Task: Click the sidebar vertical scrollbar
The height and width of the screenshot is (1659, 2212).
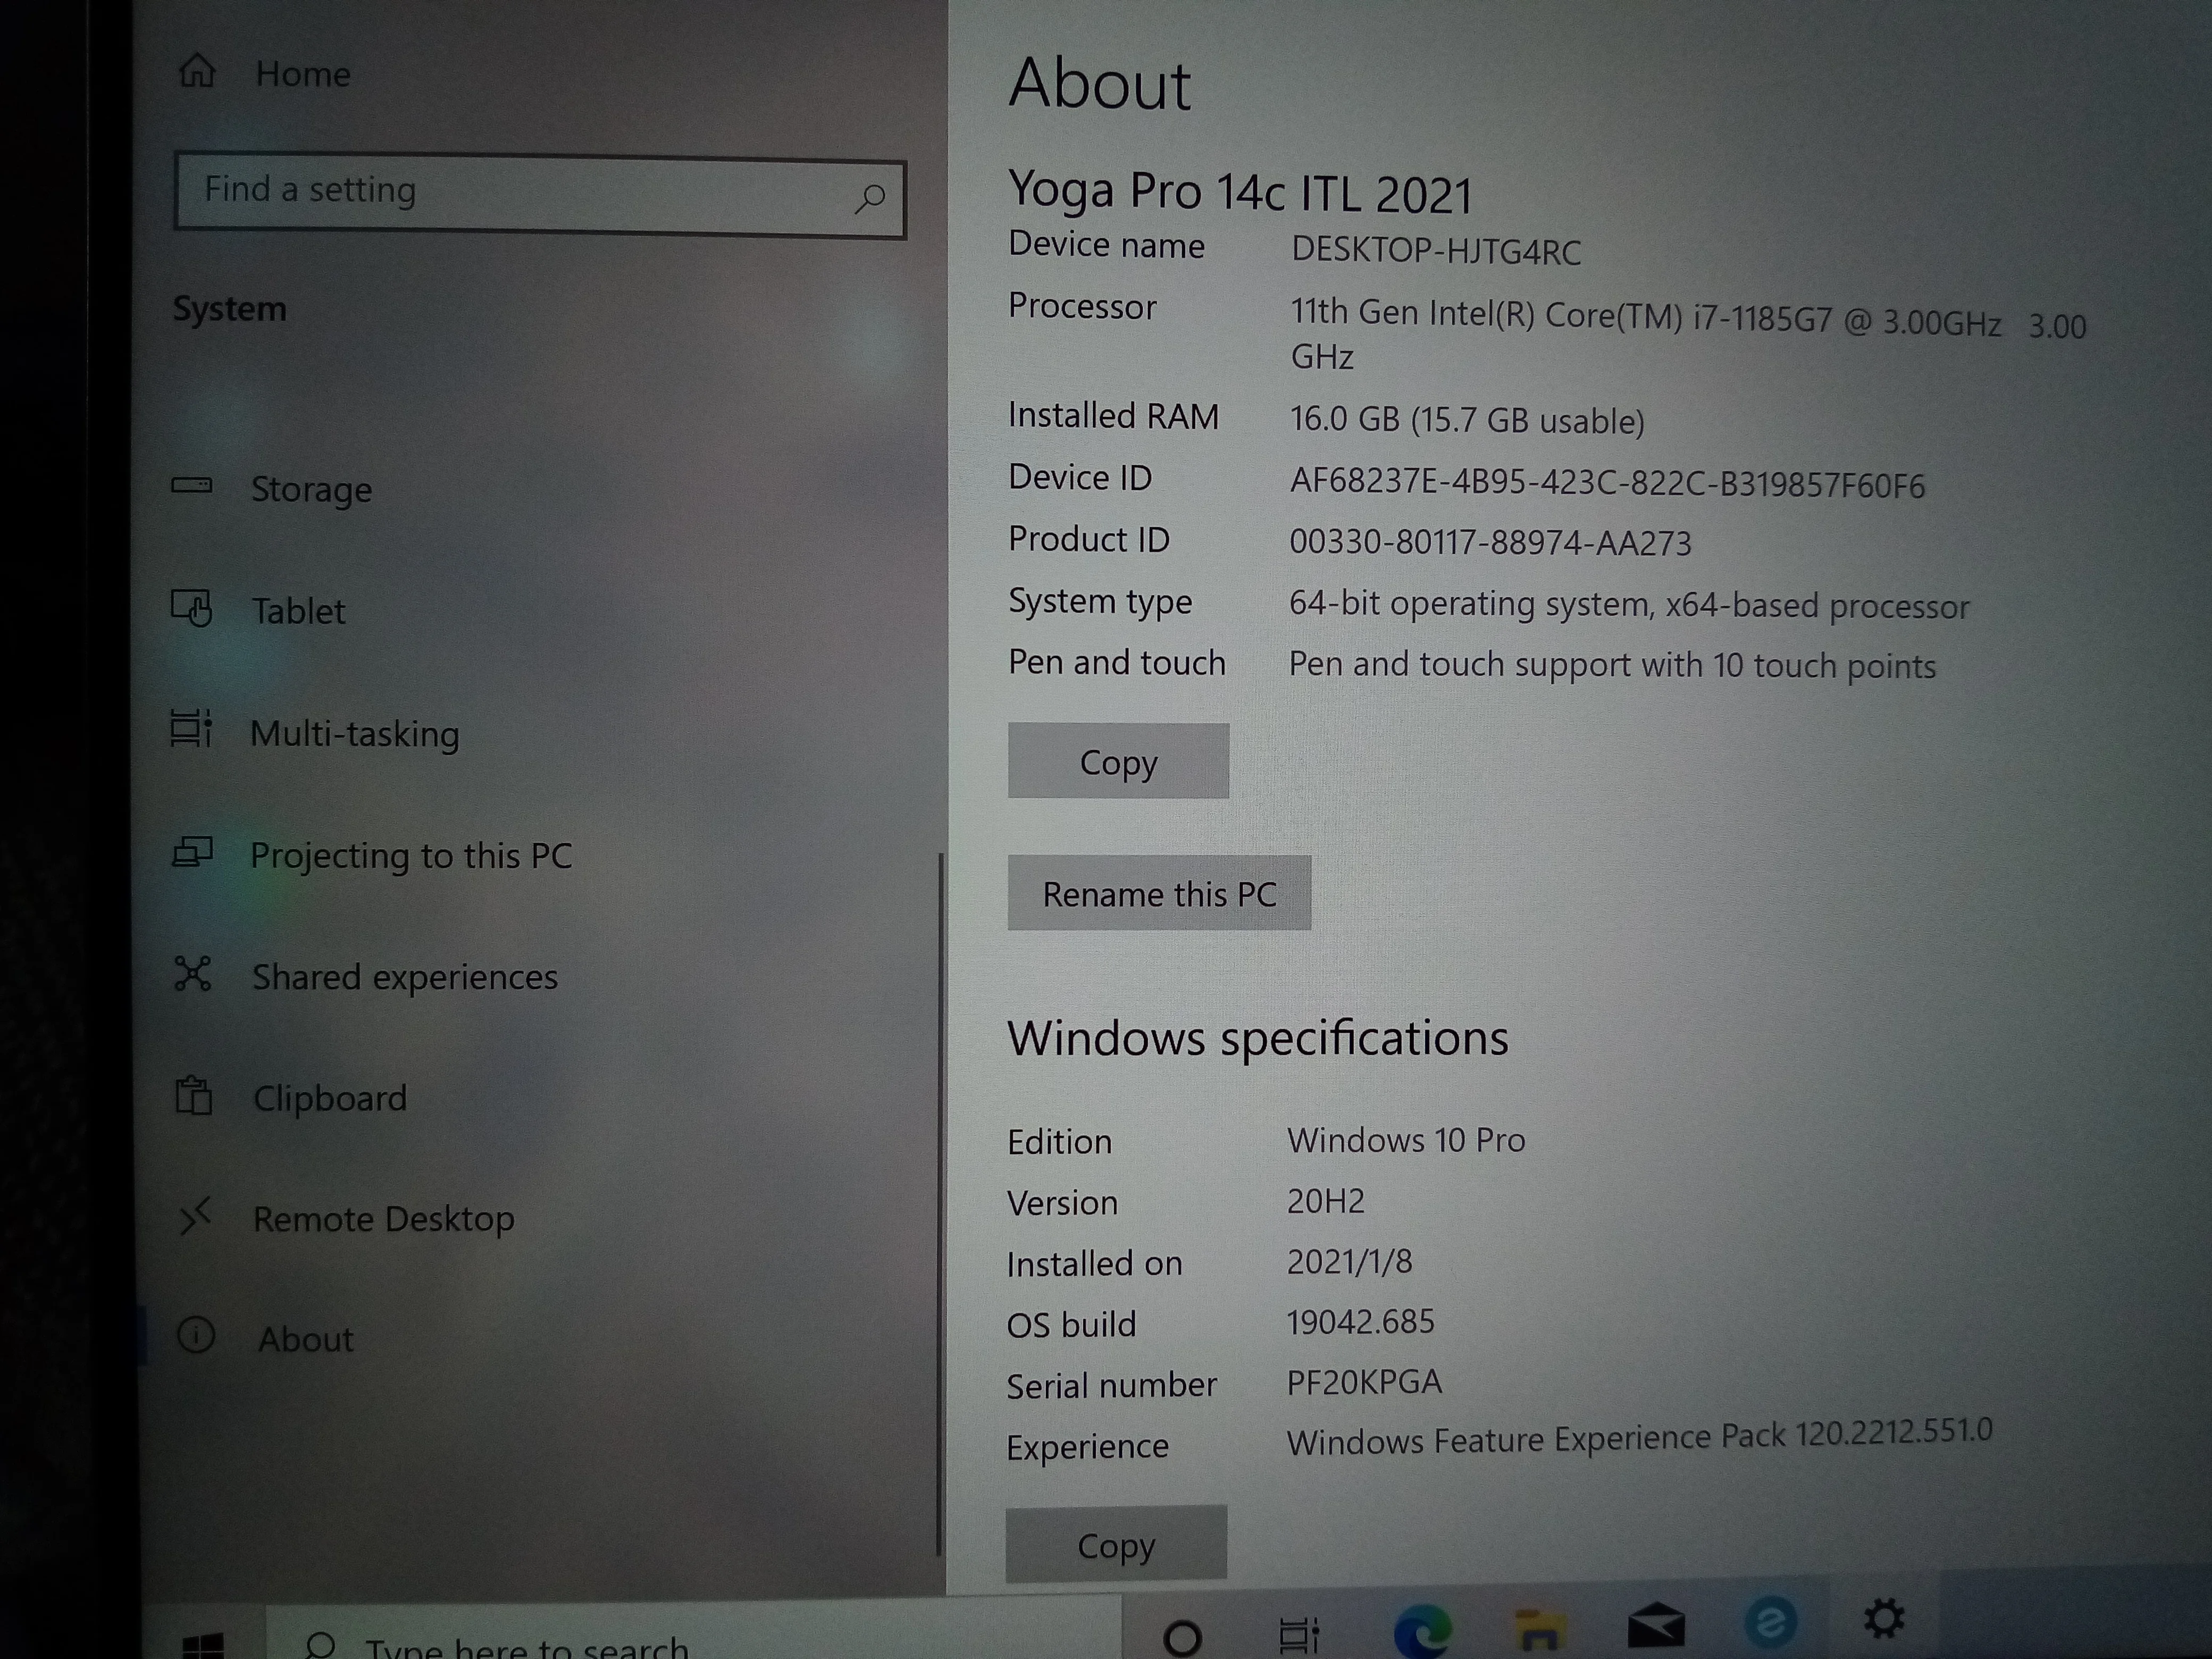Action: point(939,1200)
